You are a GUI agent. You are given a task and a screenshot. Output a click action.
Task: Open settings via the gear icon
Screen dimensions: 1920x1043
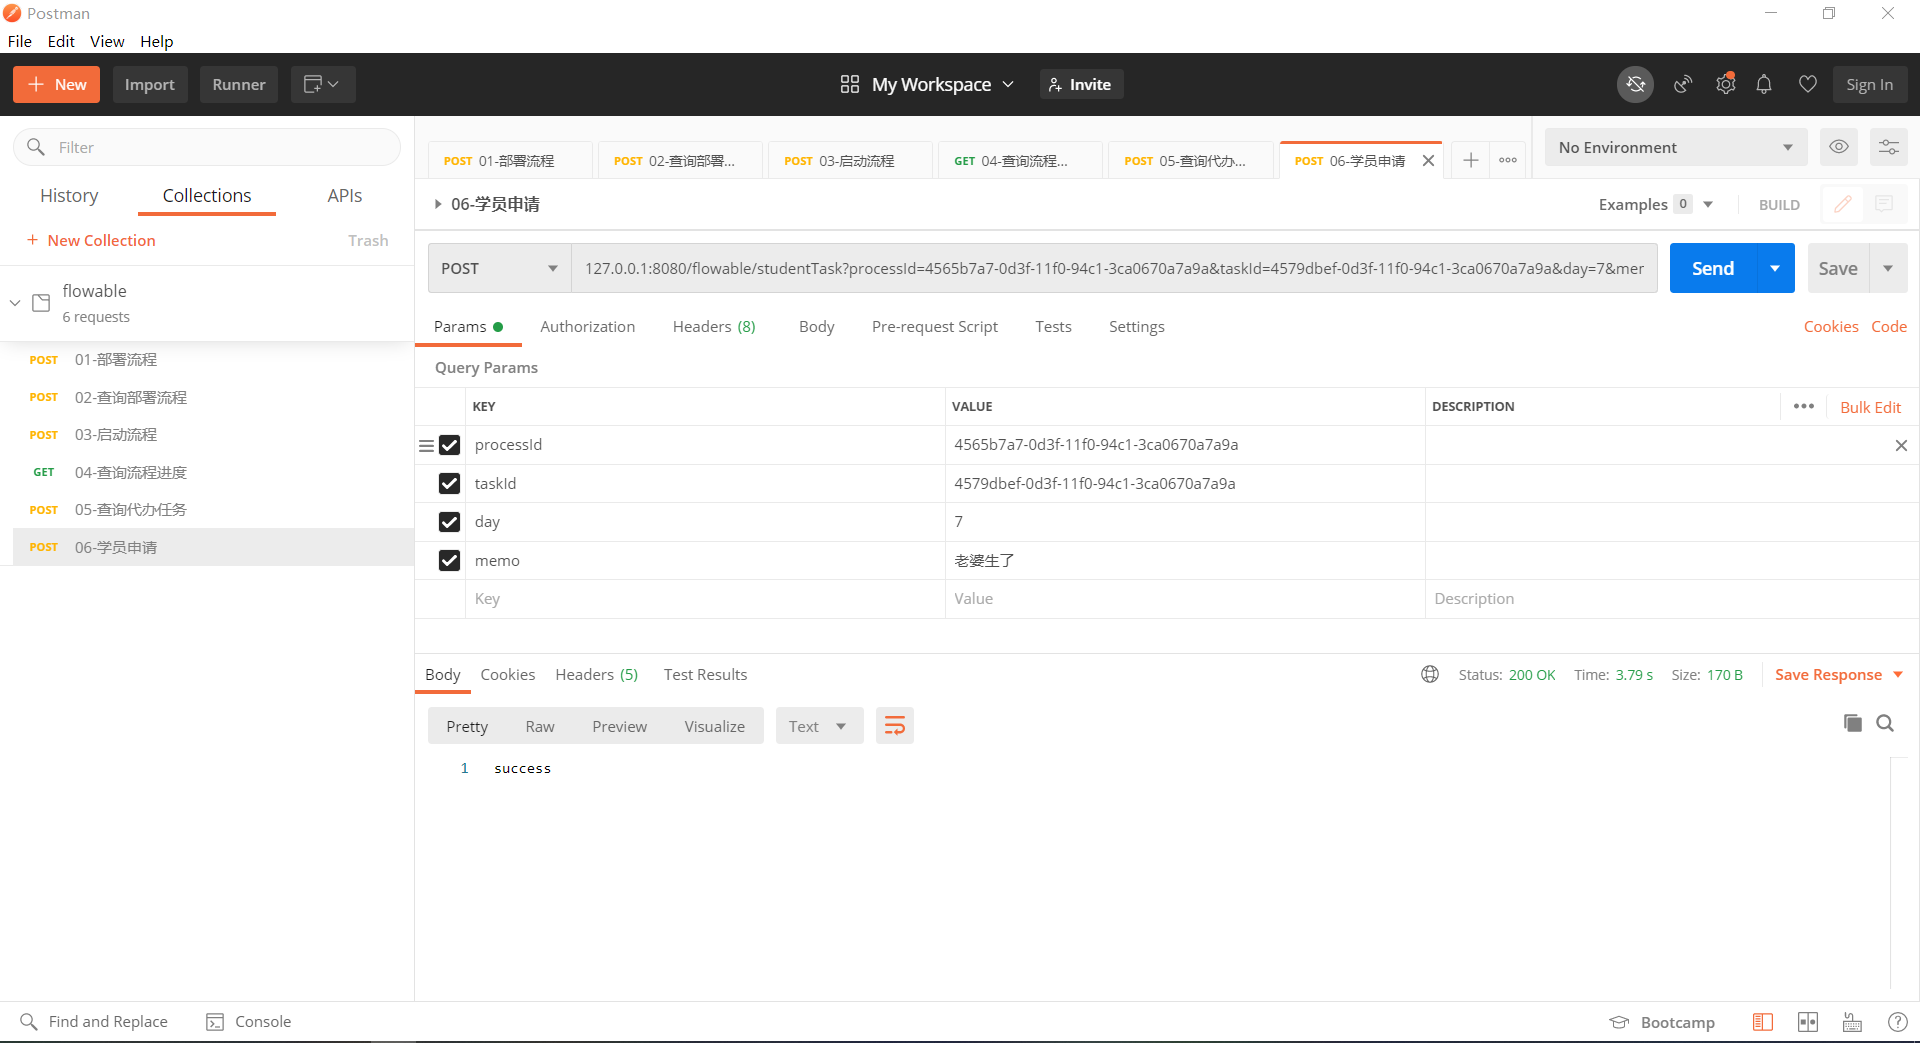point(1725,85)
